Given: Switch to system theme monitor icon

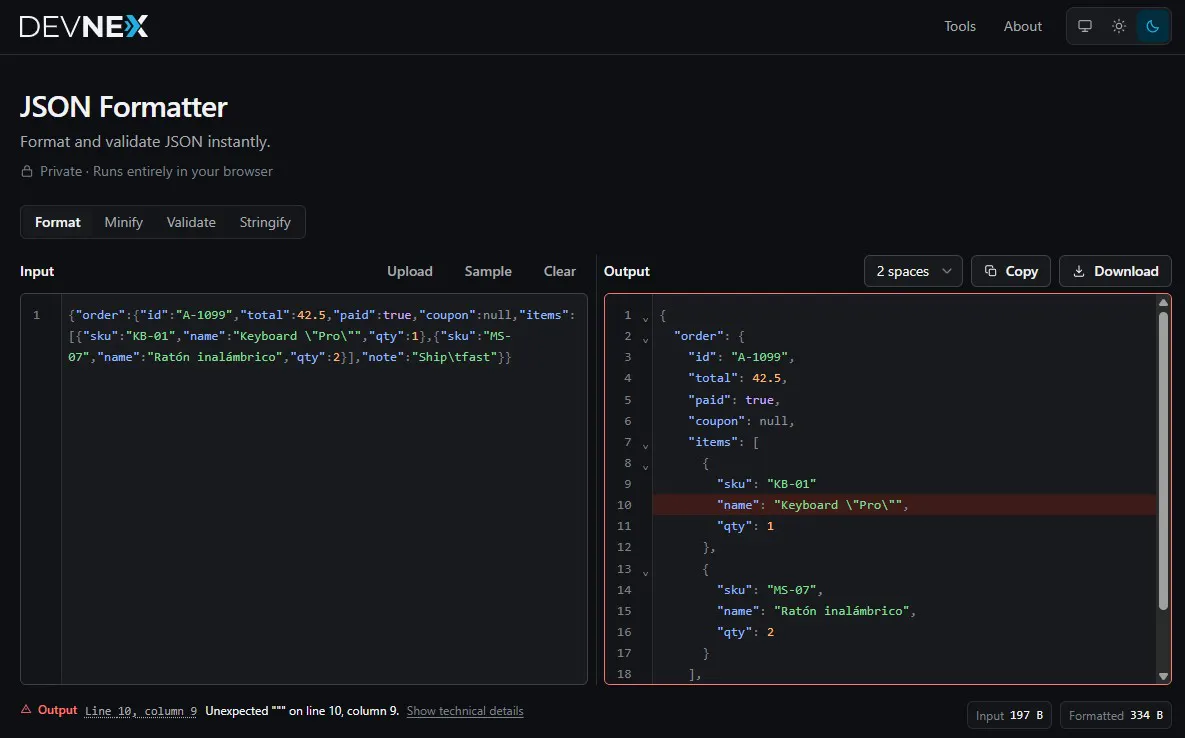Looking at the screenshot, I should (x=1084, y=26).
